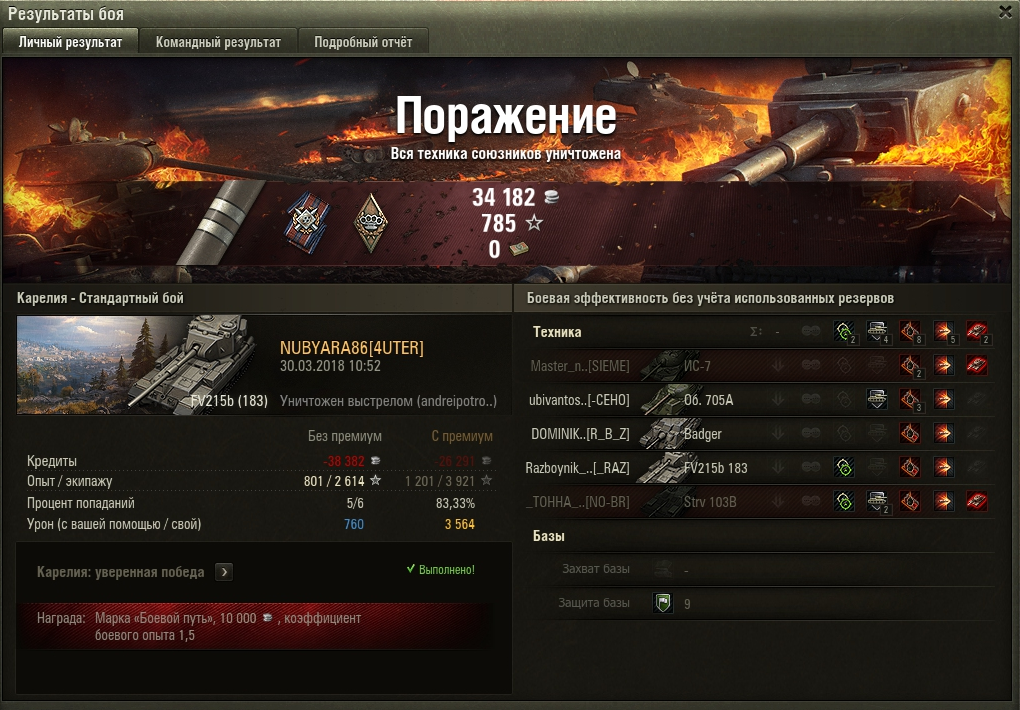Click the silver credits icon beside 34 182

[552, 197]
